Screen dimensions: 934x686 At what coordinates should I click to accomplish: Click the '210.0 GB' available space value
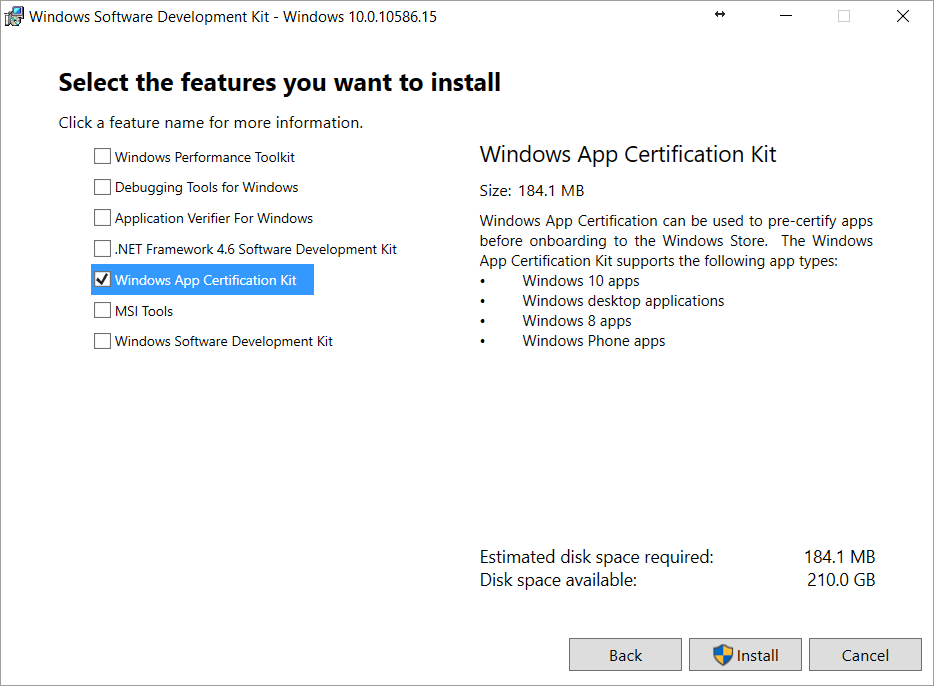point(841,579)
